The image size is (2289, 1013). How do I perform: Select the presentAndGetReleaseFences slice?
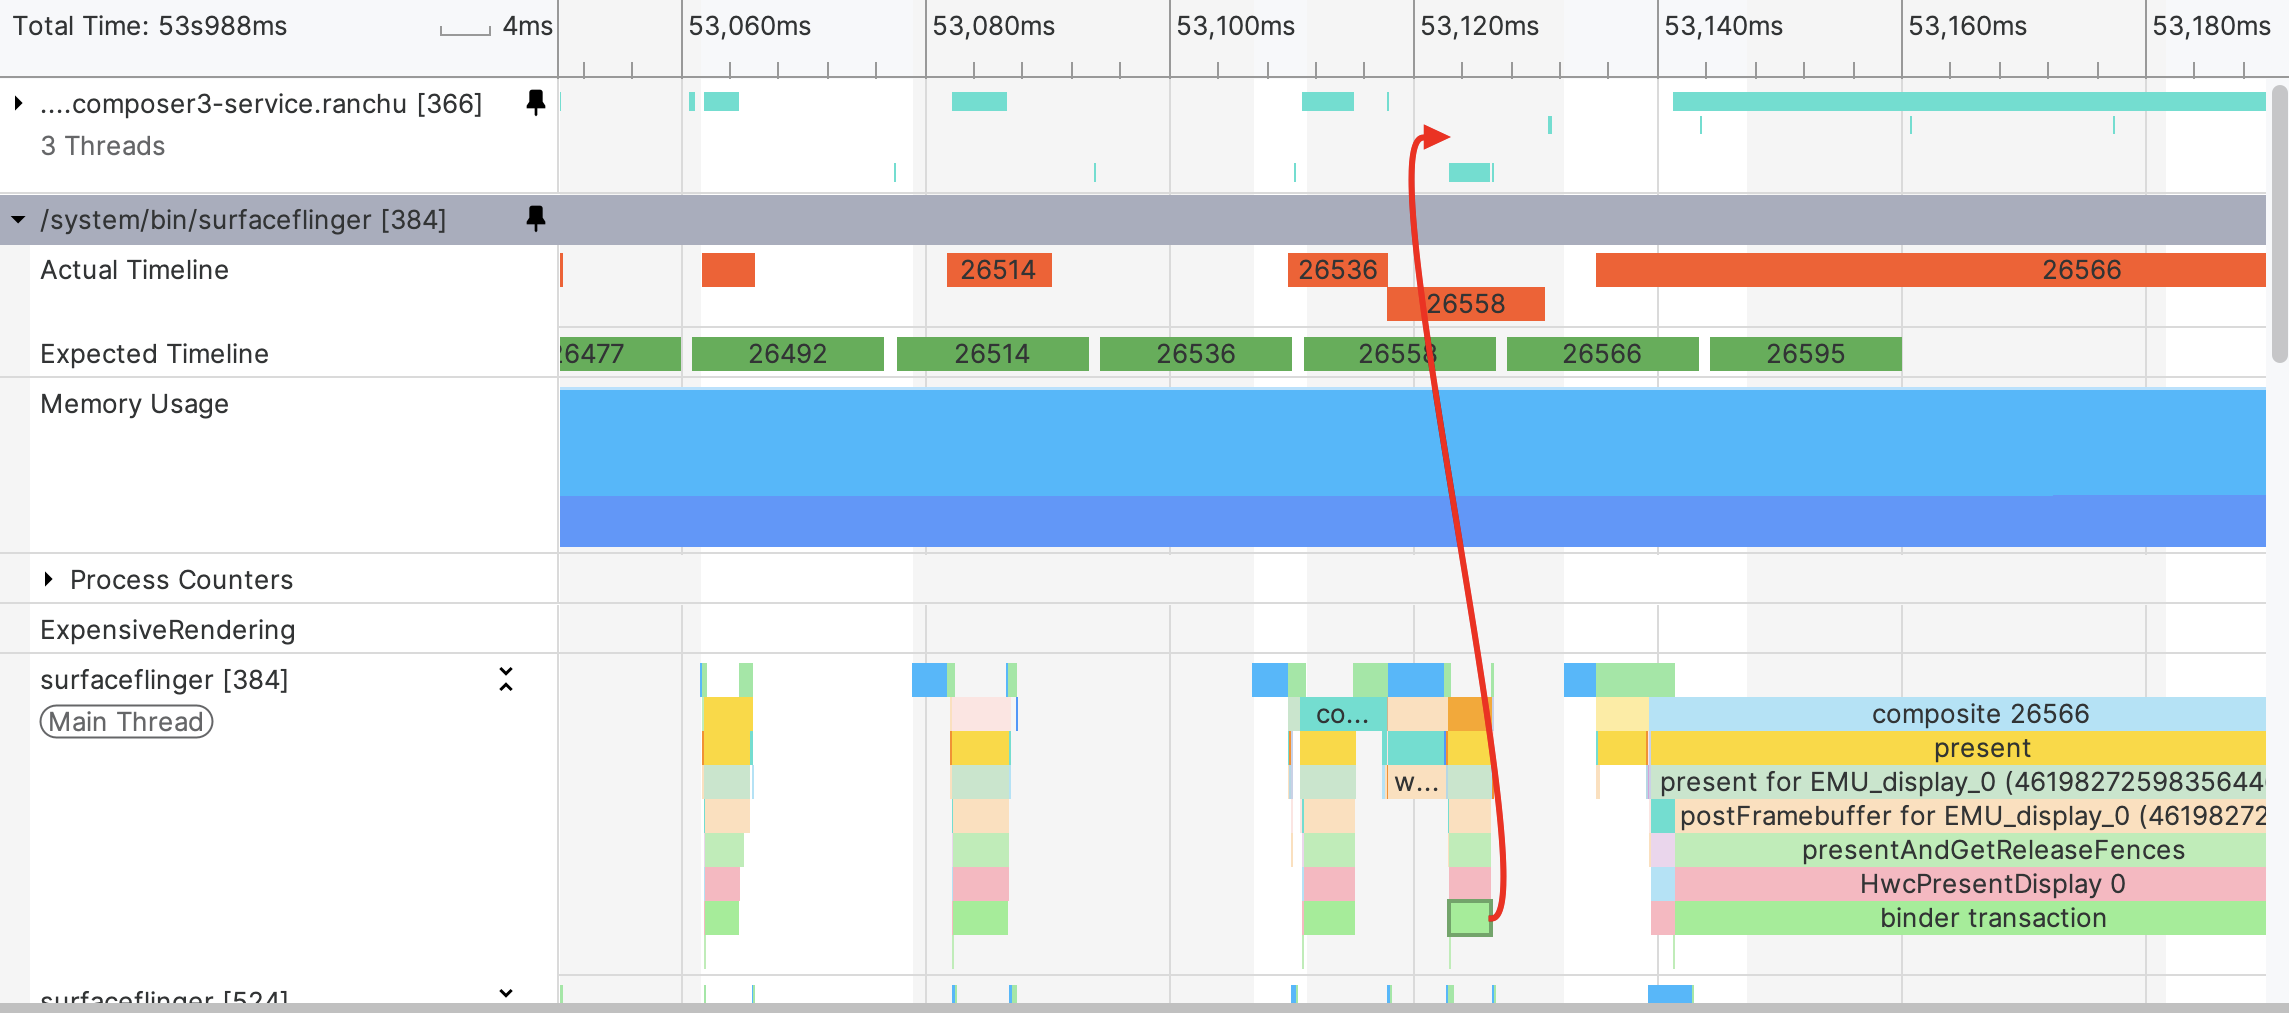point(1970,850)
